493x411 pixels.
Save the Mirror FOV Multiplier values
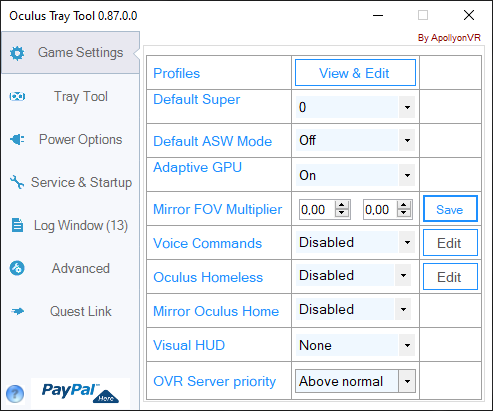(450, 209)
